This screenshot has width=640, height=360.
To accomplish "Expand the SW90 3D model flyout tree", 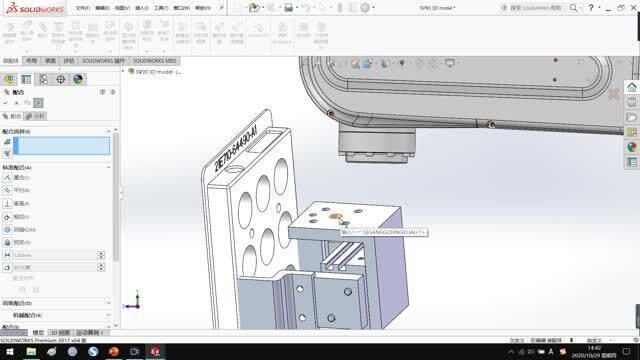I will point(123,71).
